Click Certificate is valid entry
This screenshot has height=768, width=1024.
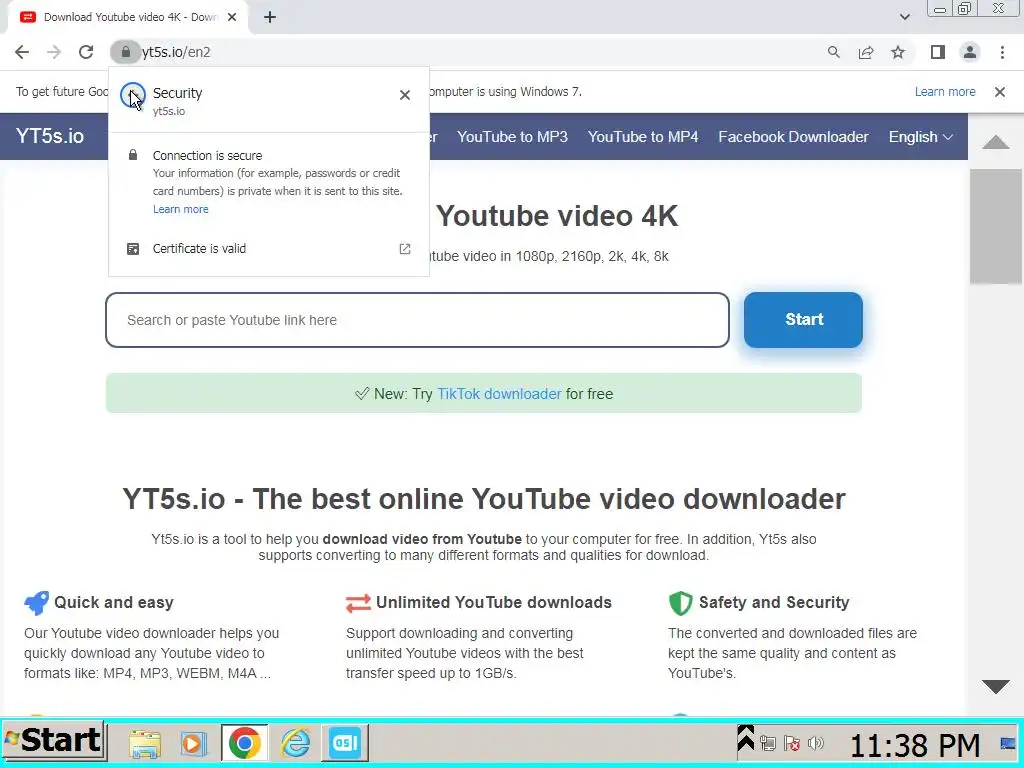tap(268, 249)
